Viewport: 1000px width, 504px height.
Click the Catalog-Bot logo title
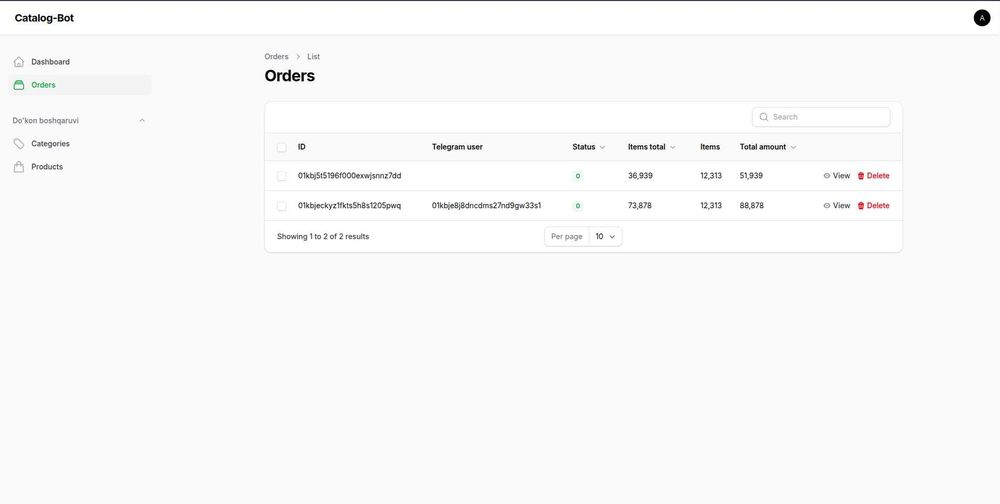[44, 18]
